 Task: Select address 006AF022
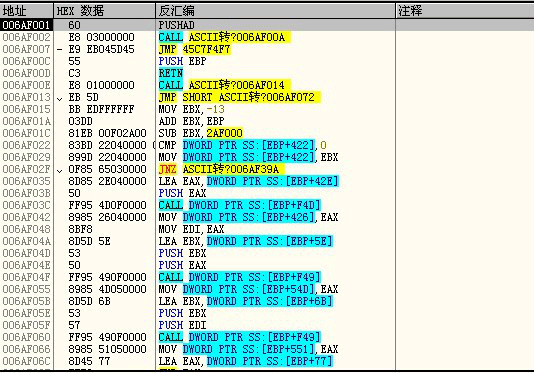click(26, 145)
